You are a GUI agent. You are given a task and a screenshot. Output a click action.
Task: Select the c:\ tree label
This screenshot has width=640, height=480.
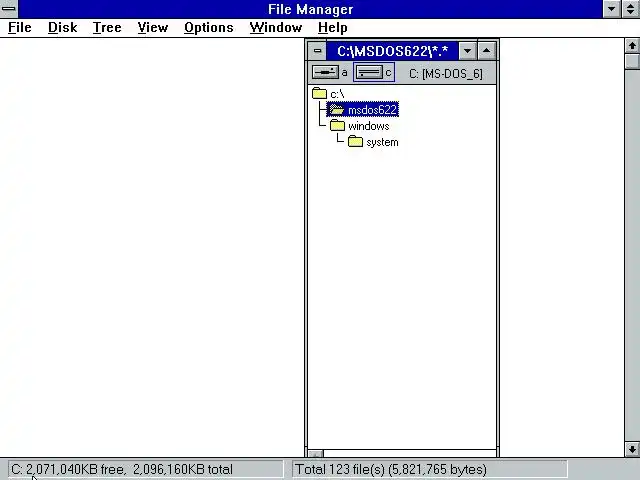pyautogui.click(x=337, y=94)
